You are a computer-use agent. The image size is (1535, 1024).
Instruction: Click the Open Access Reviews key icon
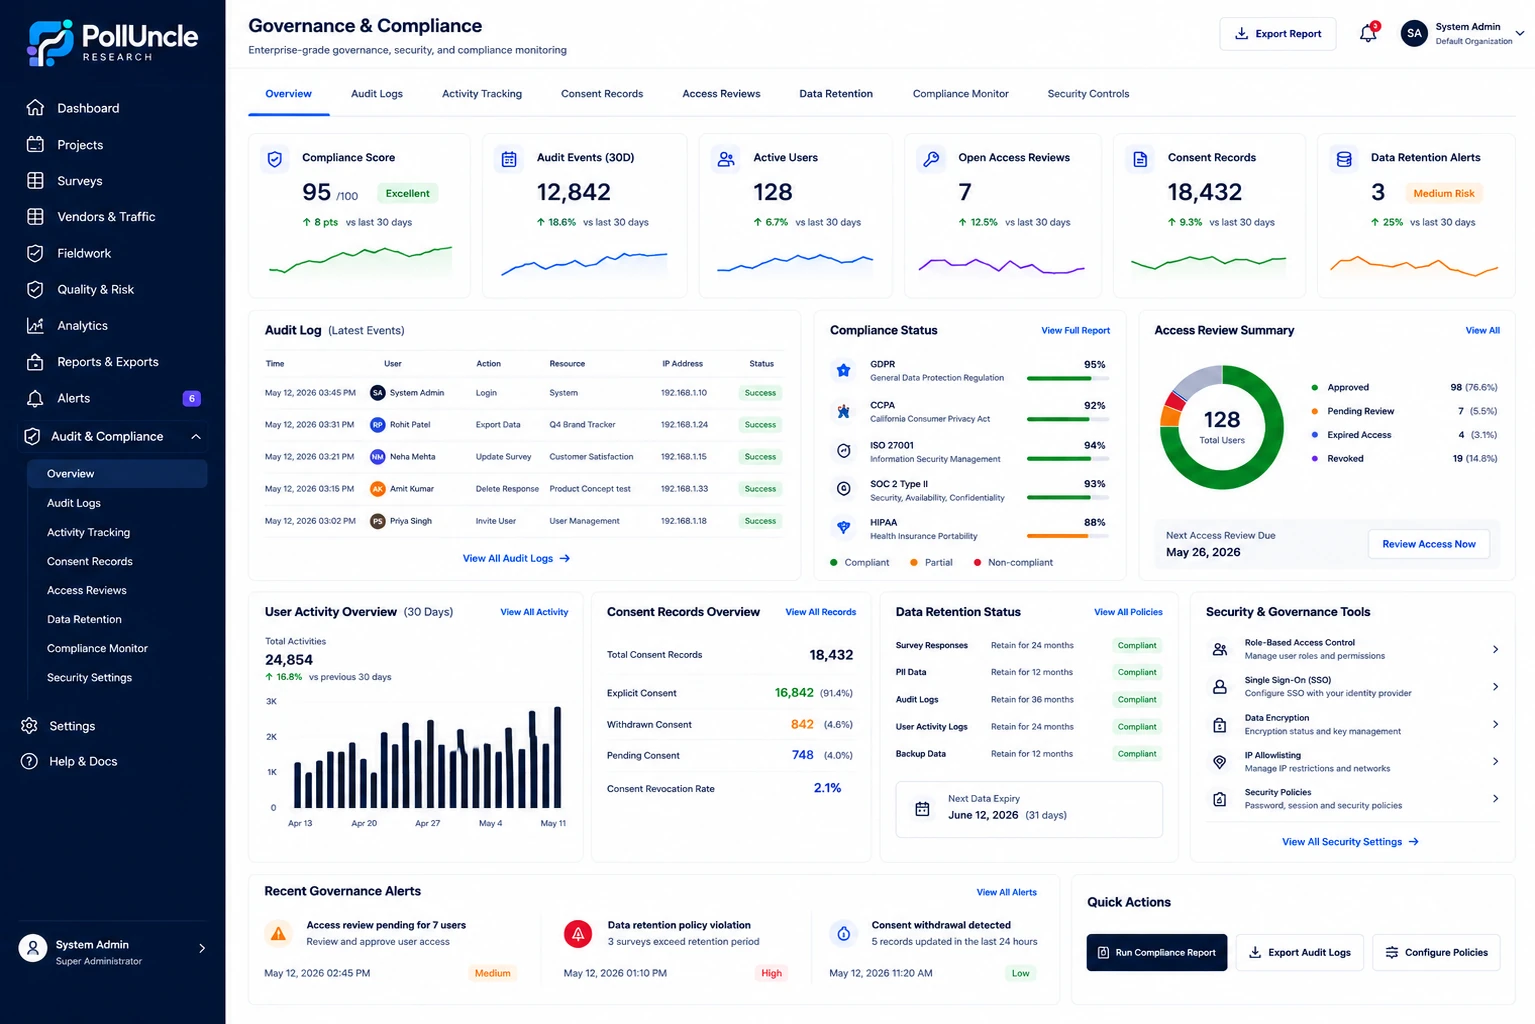point(931,159)
